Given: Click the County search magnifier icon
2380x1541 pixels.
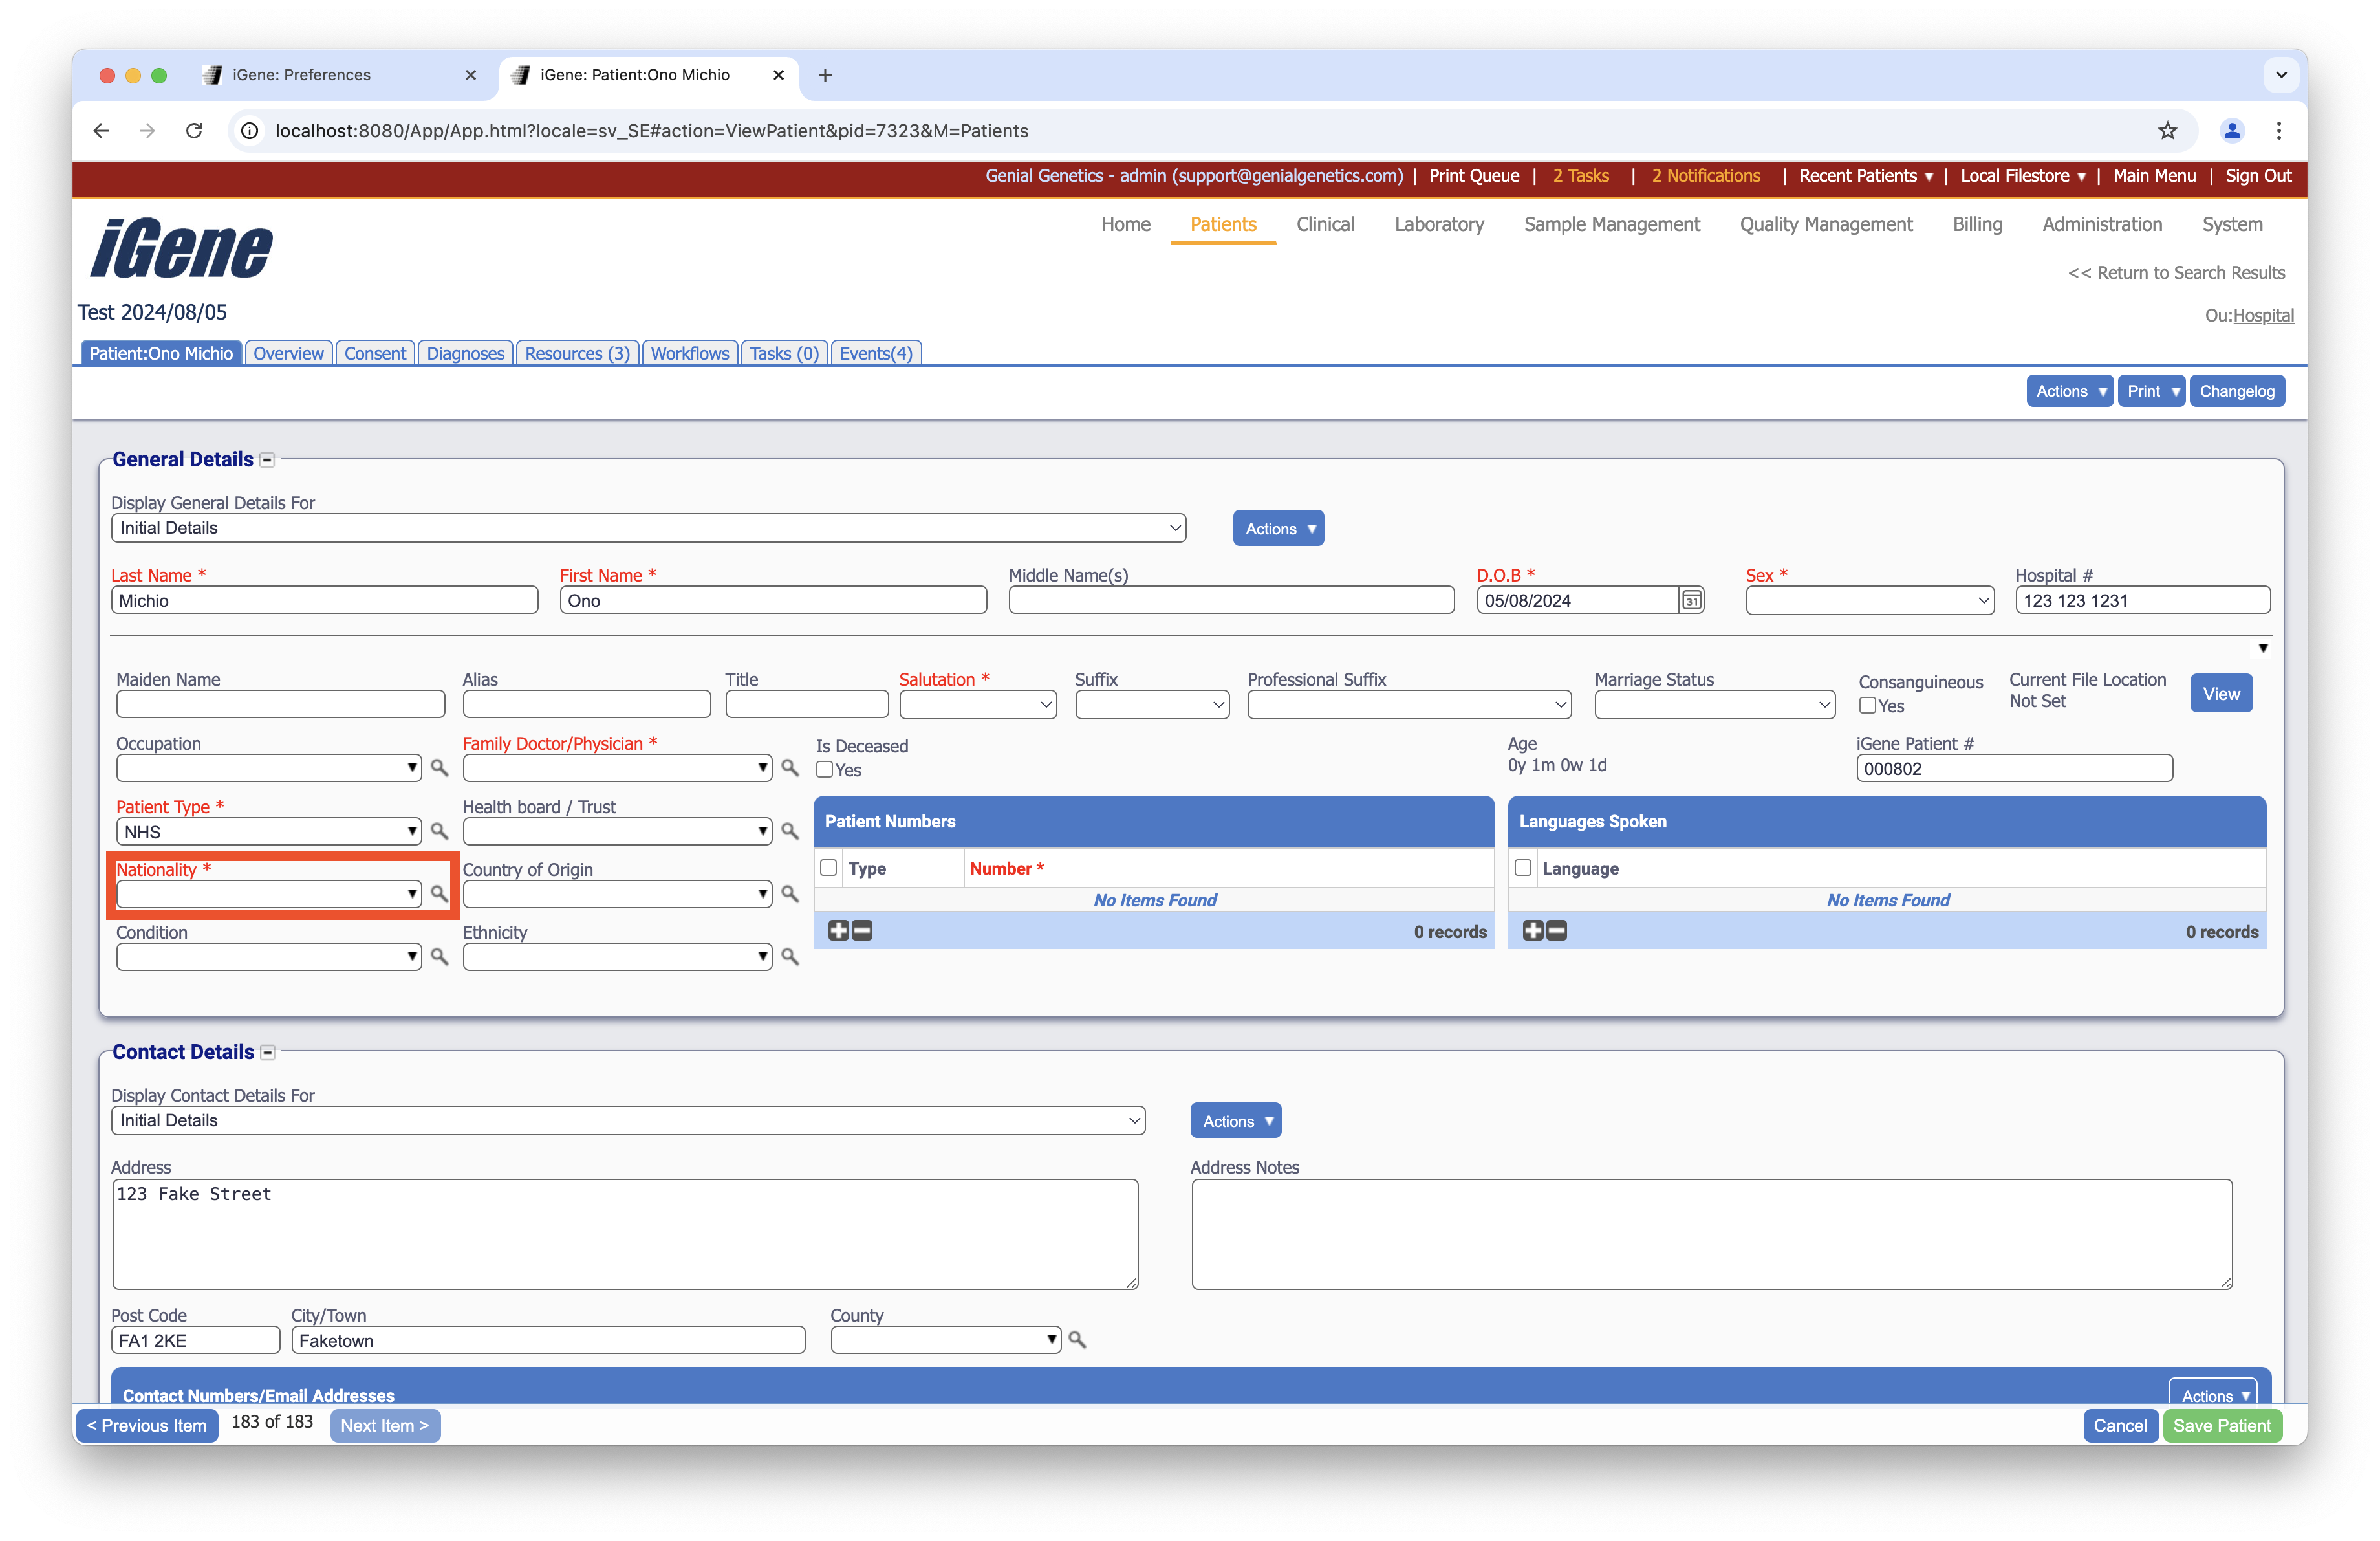Looking at the screenshot, I should coord(1077,1340).
